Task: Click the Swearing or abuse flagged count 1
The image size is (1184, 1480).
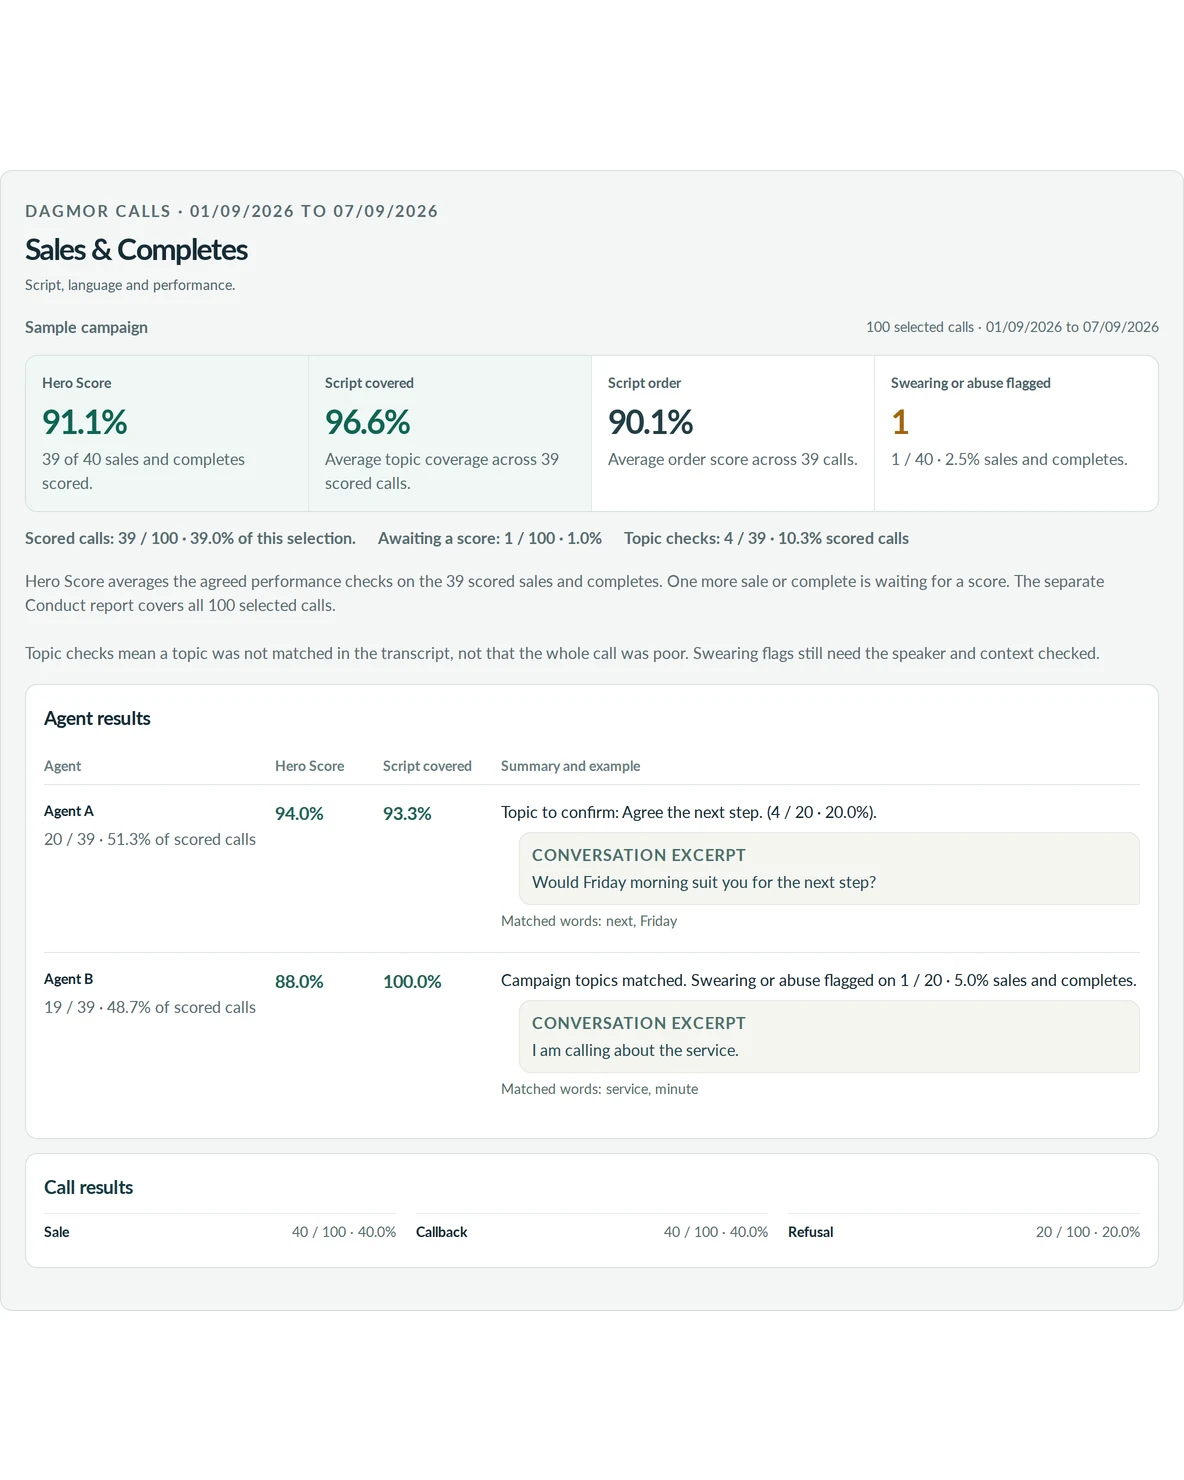Action: point(900,422)
